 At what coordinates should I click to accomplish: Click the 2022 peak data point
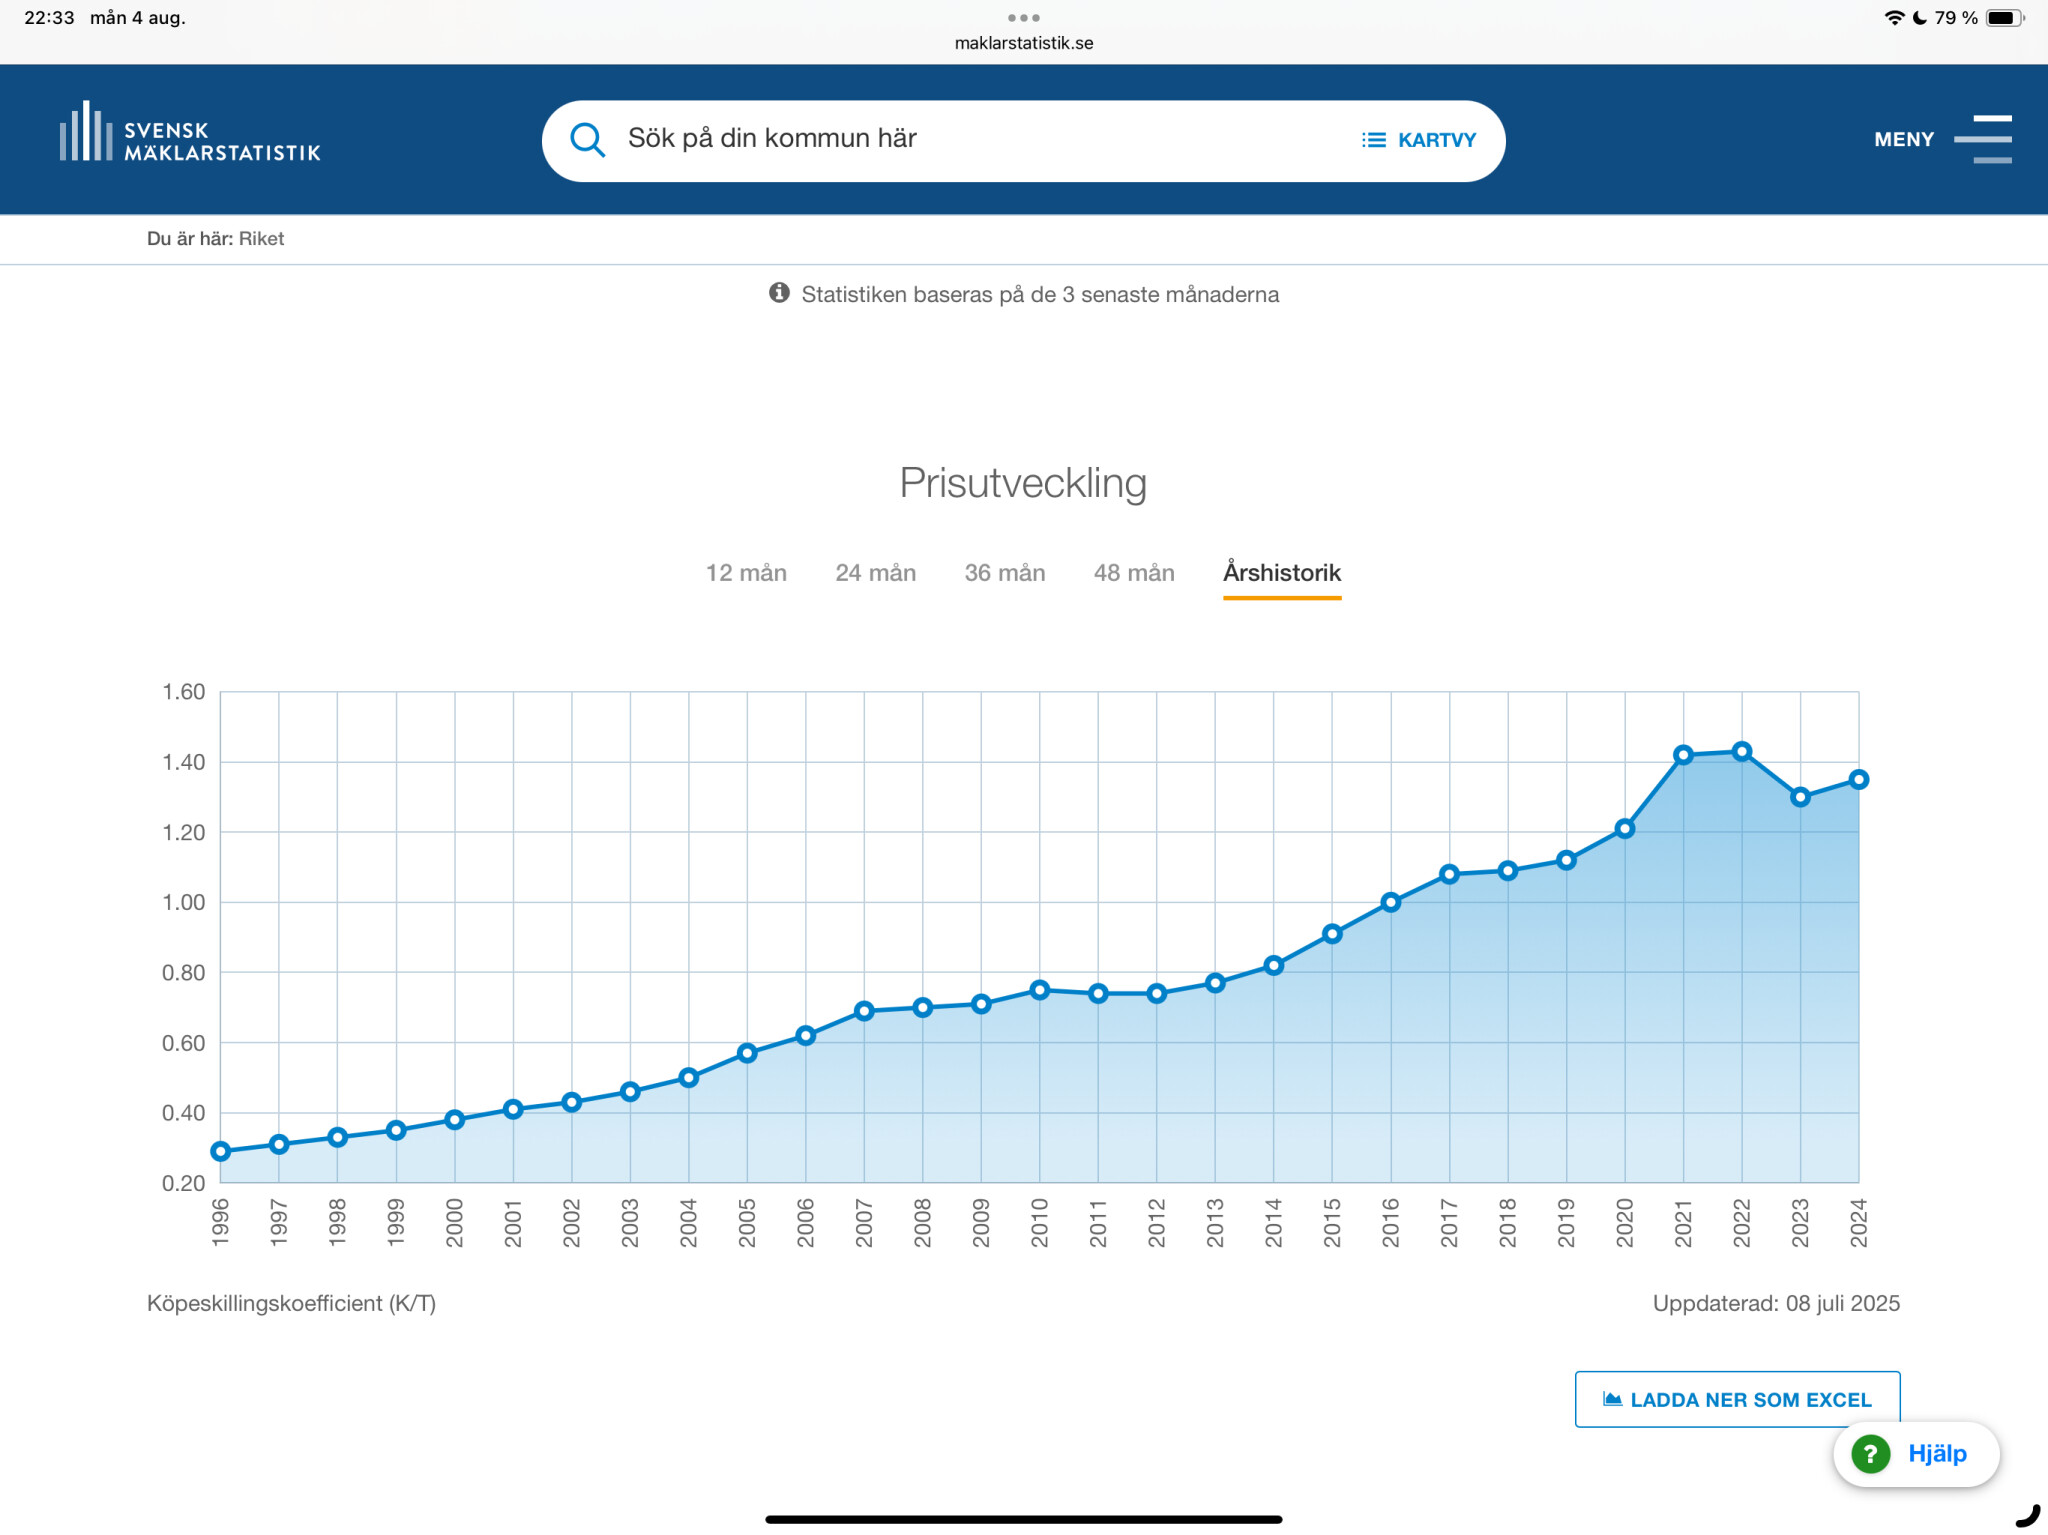1741,752
